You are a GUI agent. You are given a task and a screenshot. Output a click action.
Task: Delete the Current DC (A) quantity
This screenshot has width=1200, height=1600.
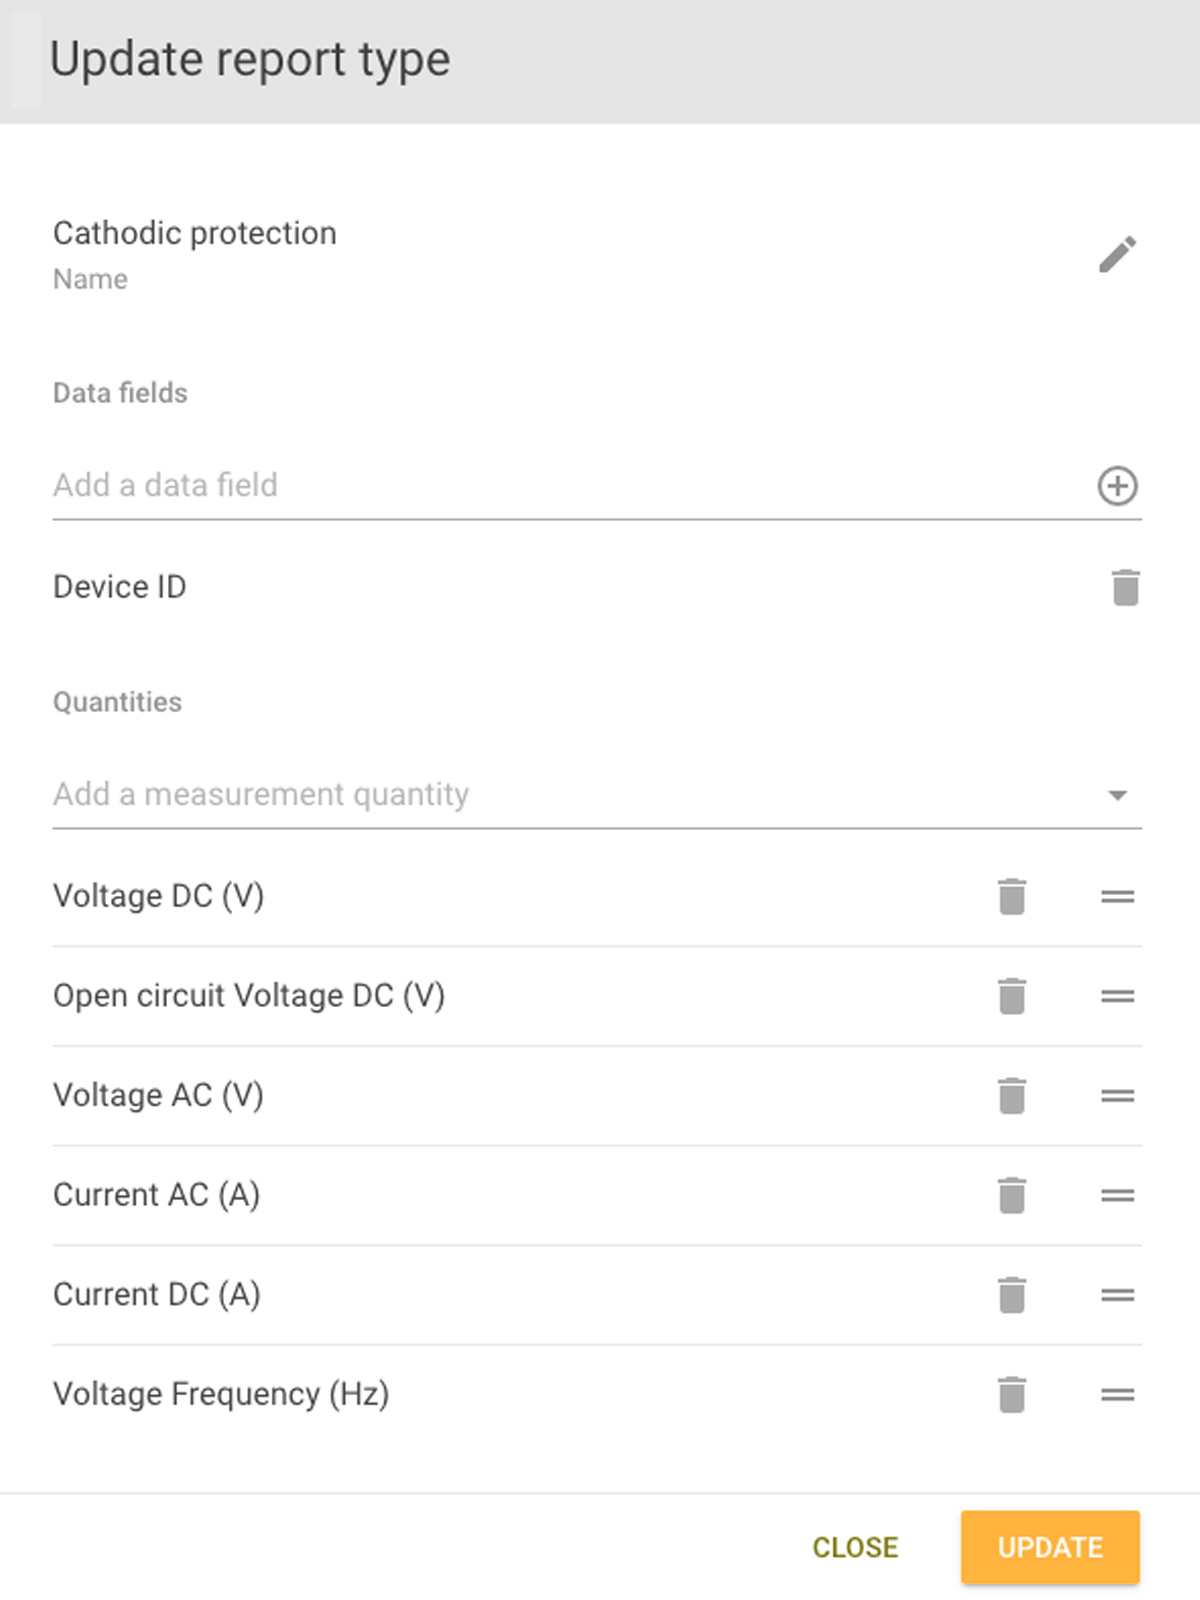(x=1012, y=1295)
